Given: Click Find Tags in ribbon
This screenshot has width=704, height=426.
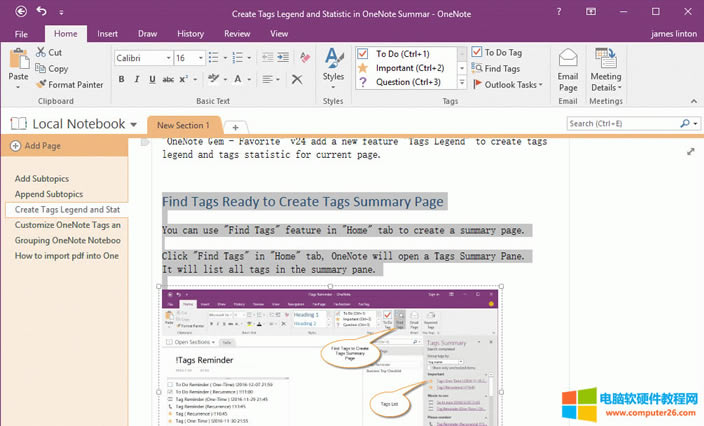Looking at the screenshot, I should pos(497,69).
